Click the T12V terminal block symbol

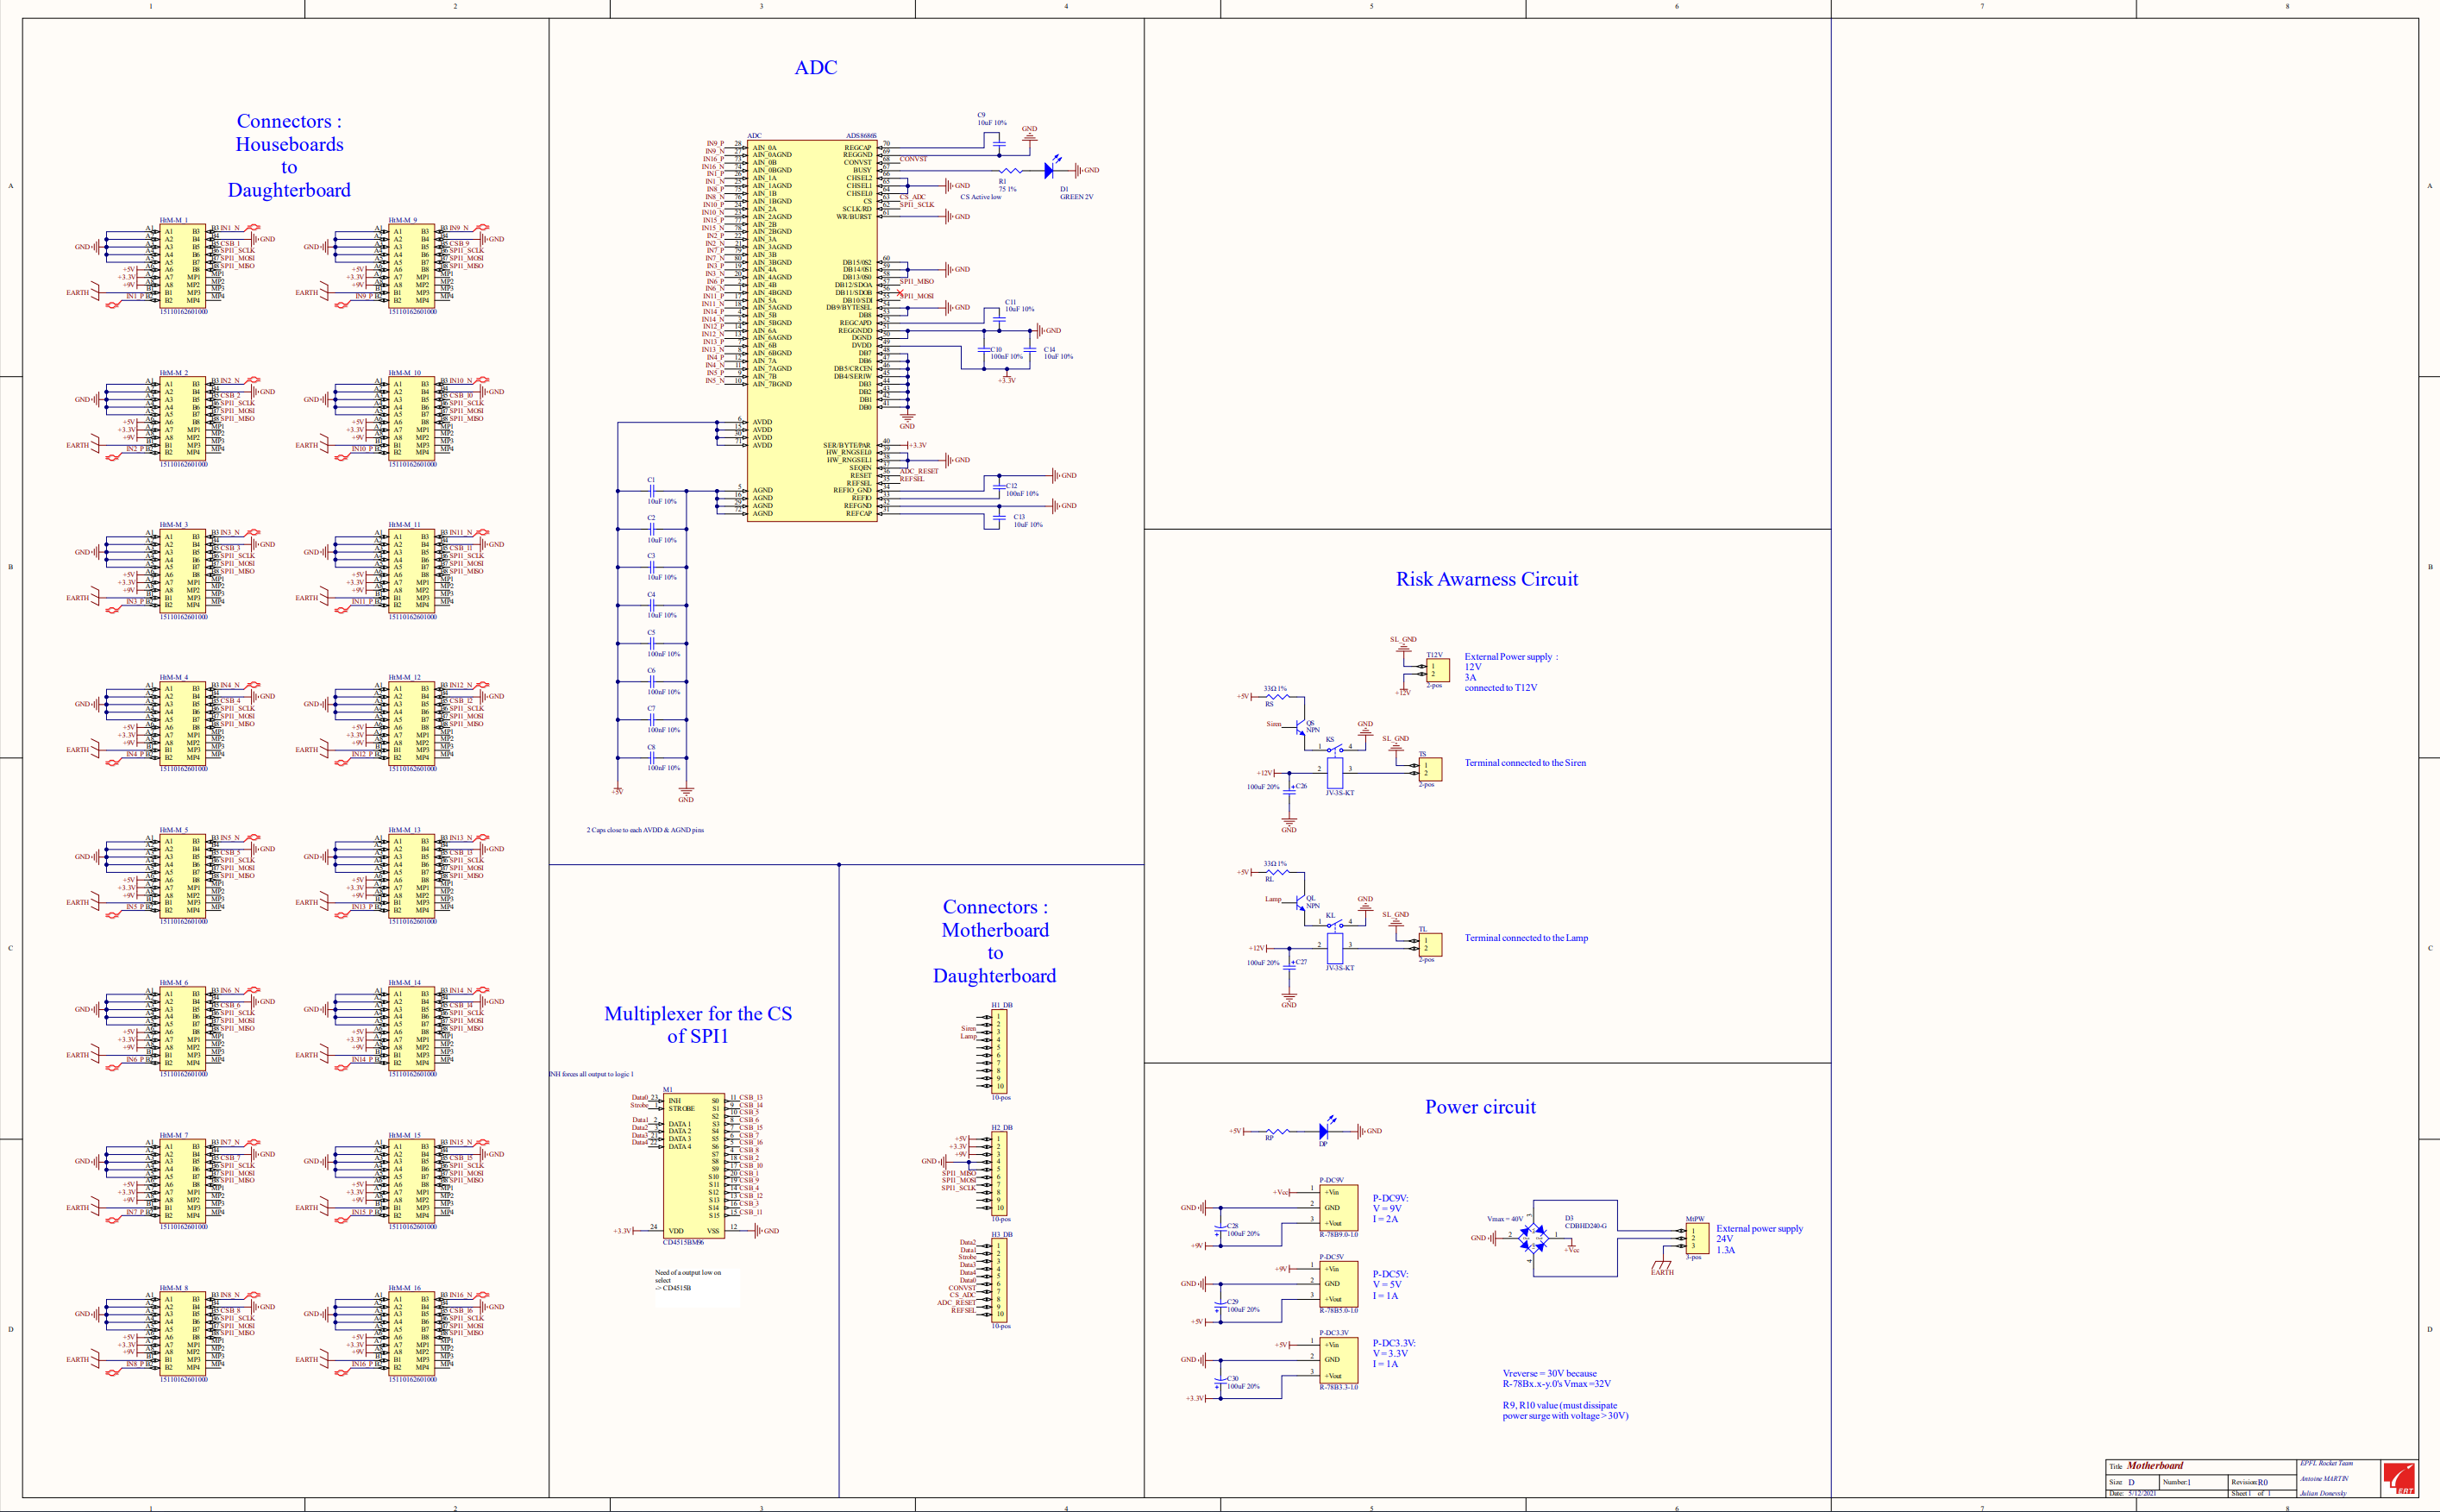pyautogui.click(x=1438, y=670)
